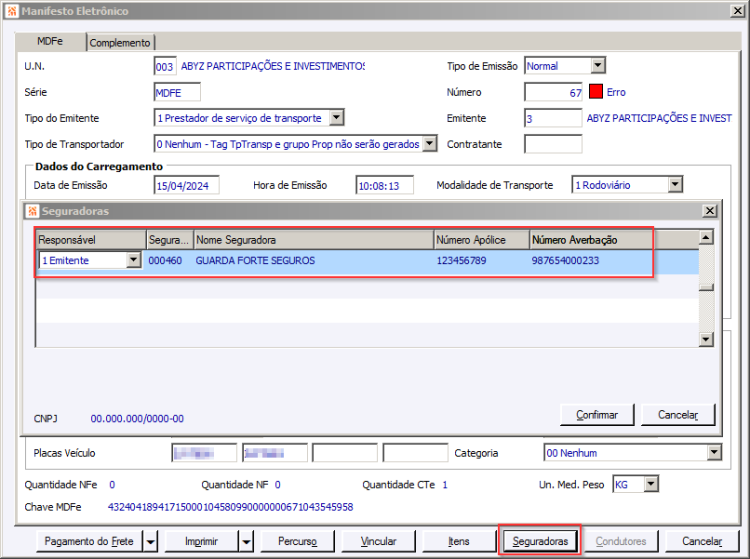The width and height of the screenshot is (750, 559).
Task: Click the Data de Emissão field
Action: click(x=187, y=186)
